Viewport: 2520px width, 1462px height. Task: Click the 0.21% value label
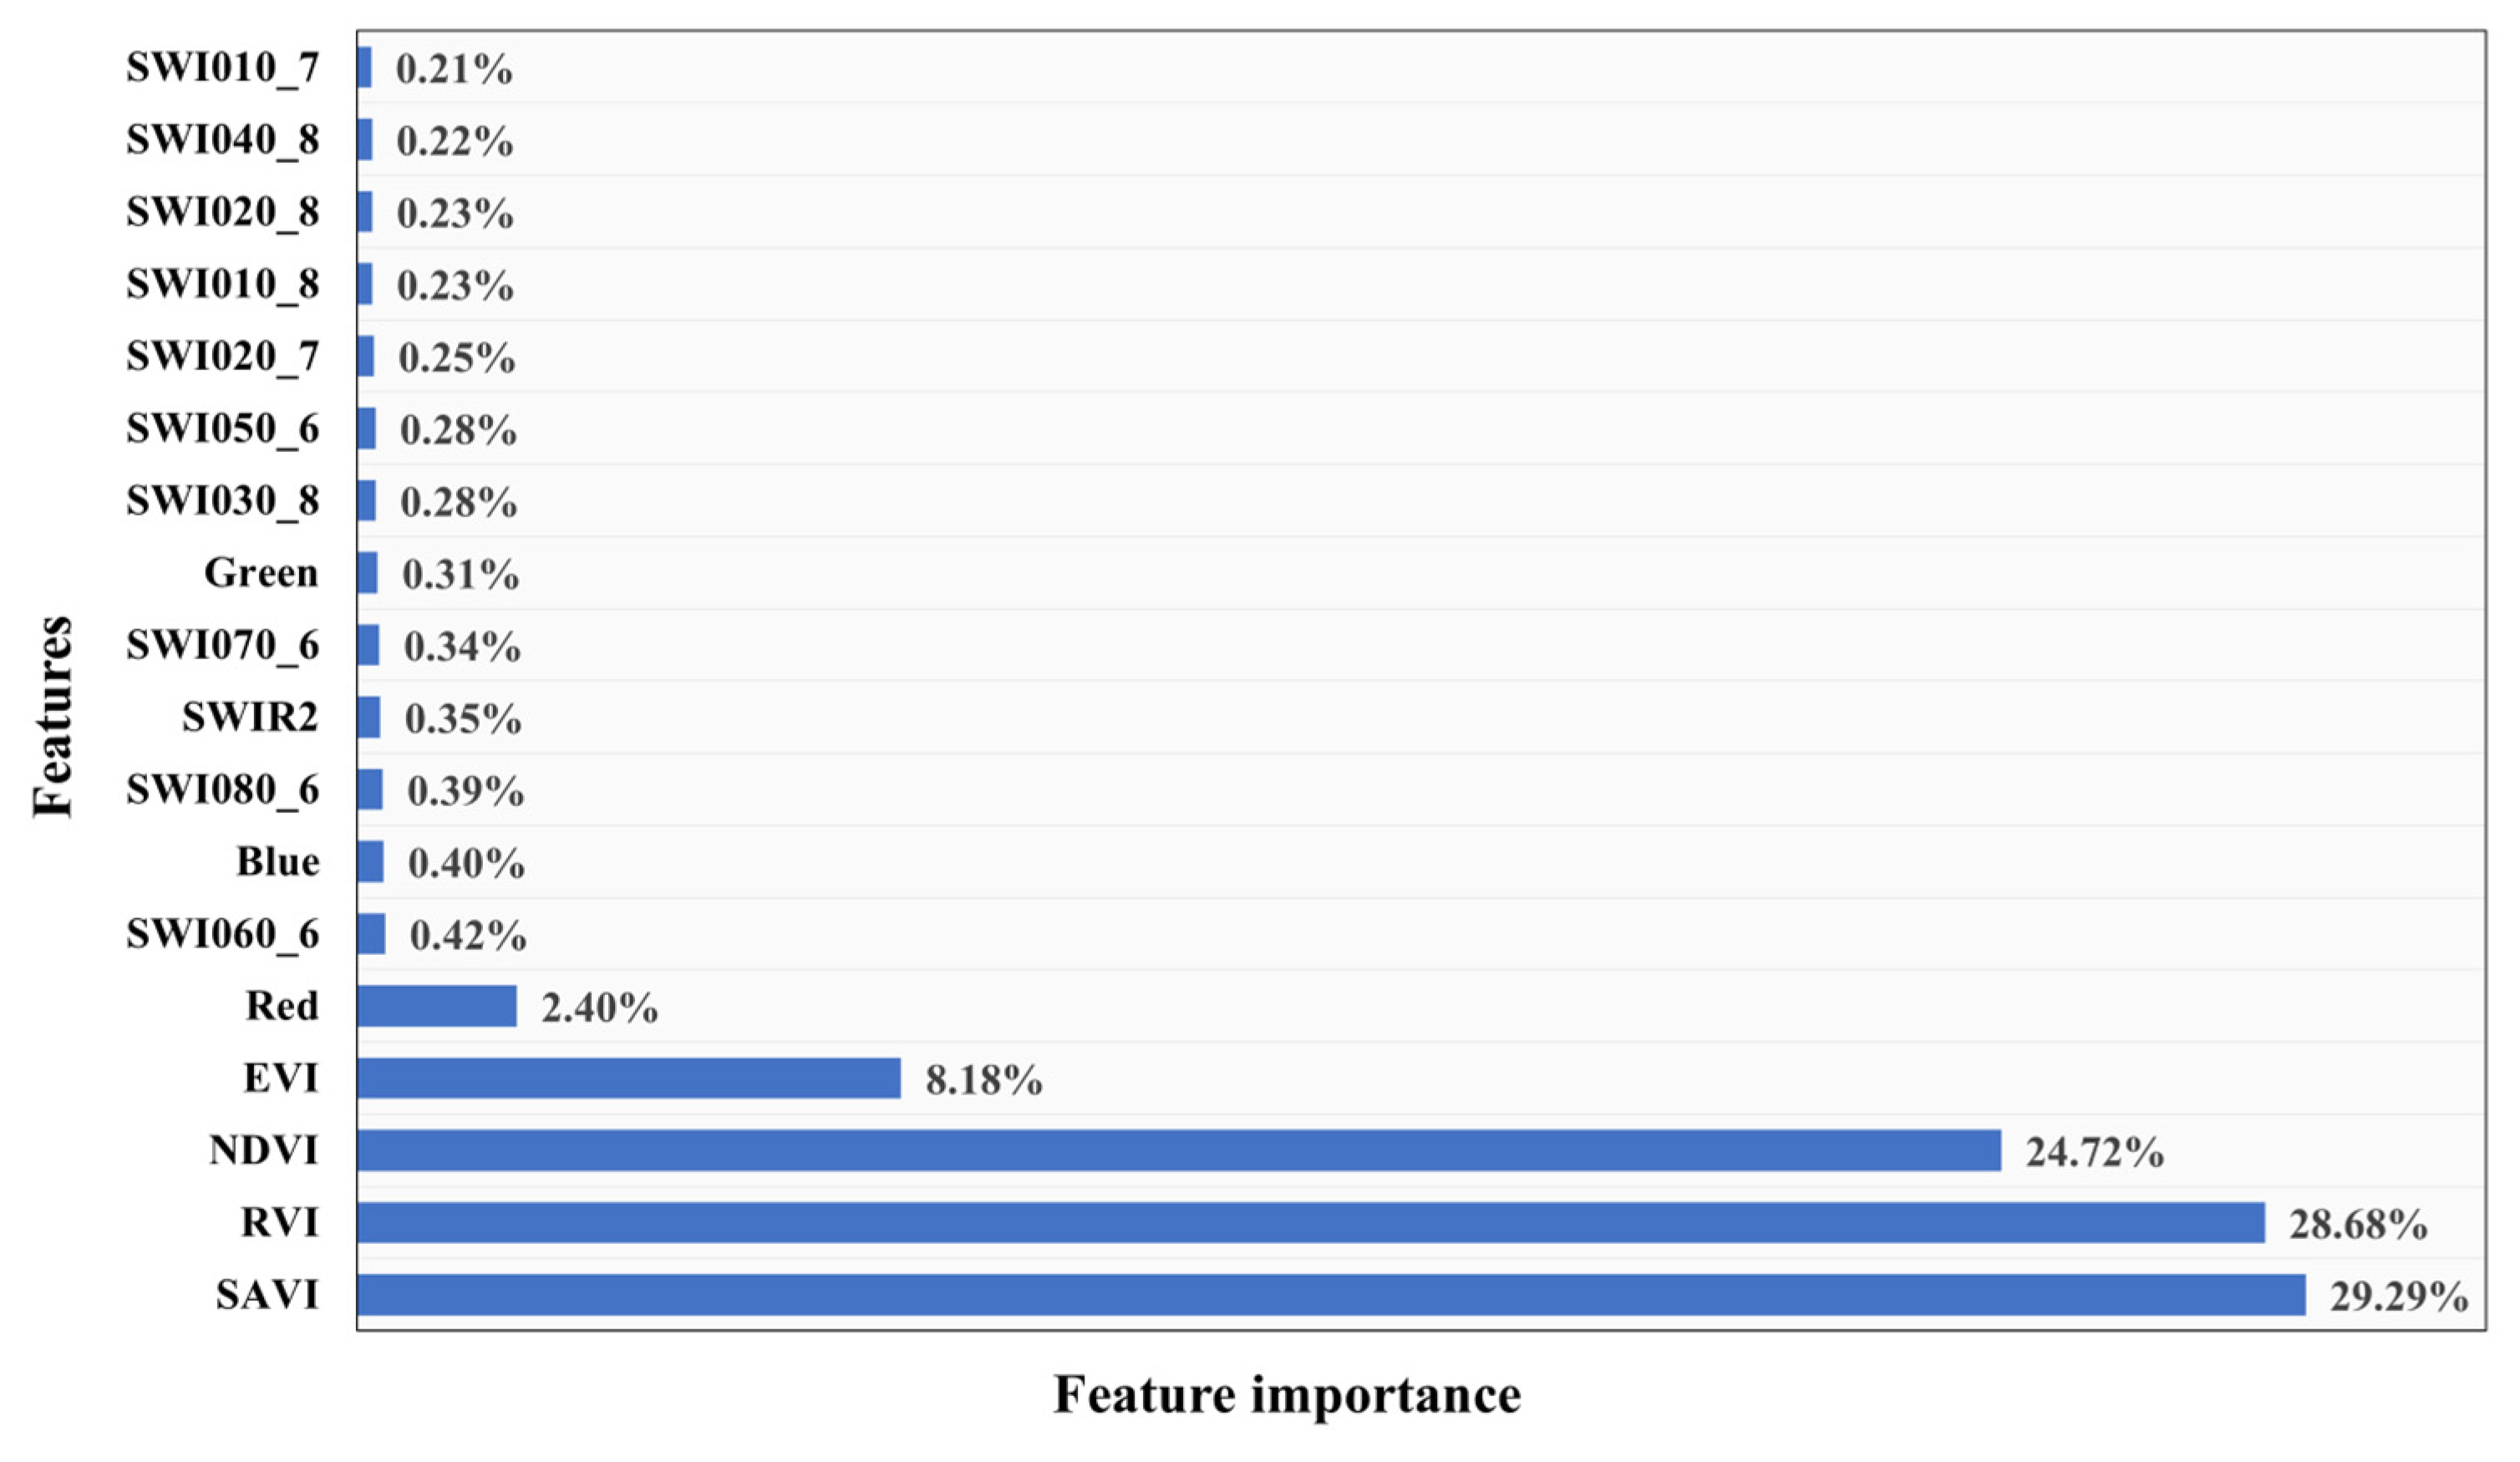[x=454, y=70]
